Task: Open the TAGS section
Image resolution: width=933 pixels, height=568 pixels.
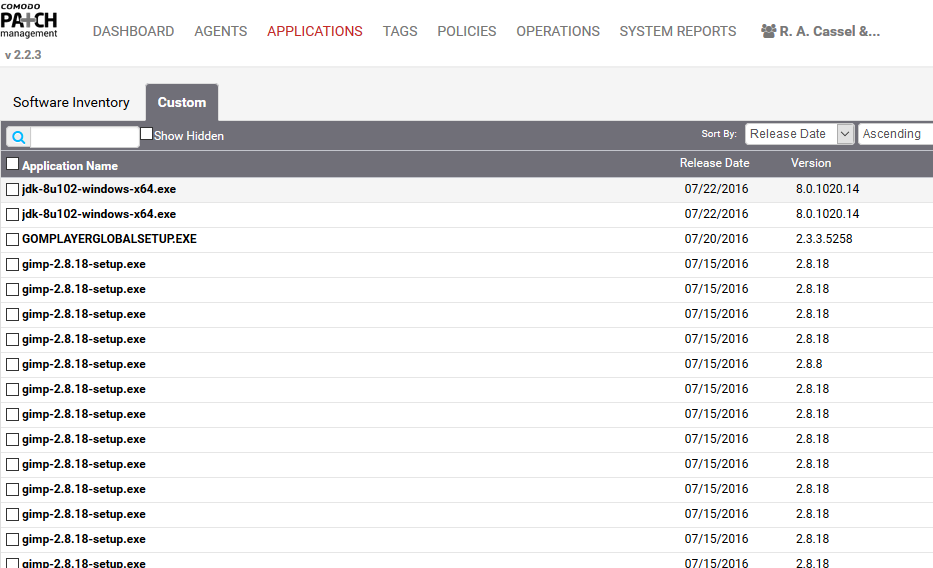Action: click(x=400, y=31)
